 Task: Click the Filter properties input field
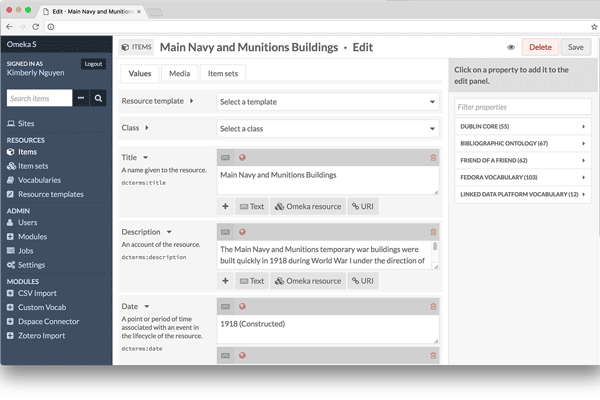click(x=520, y=106)
